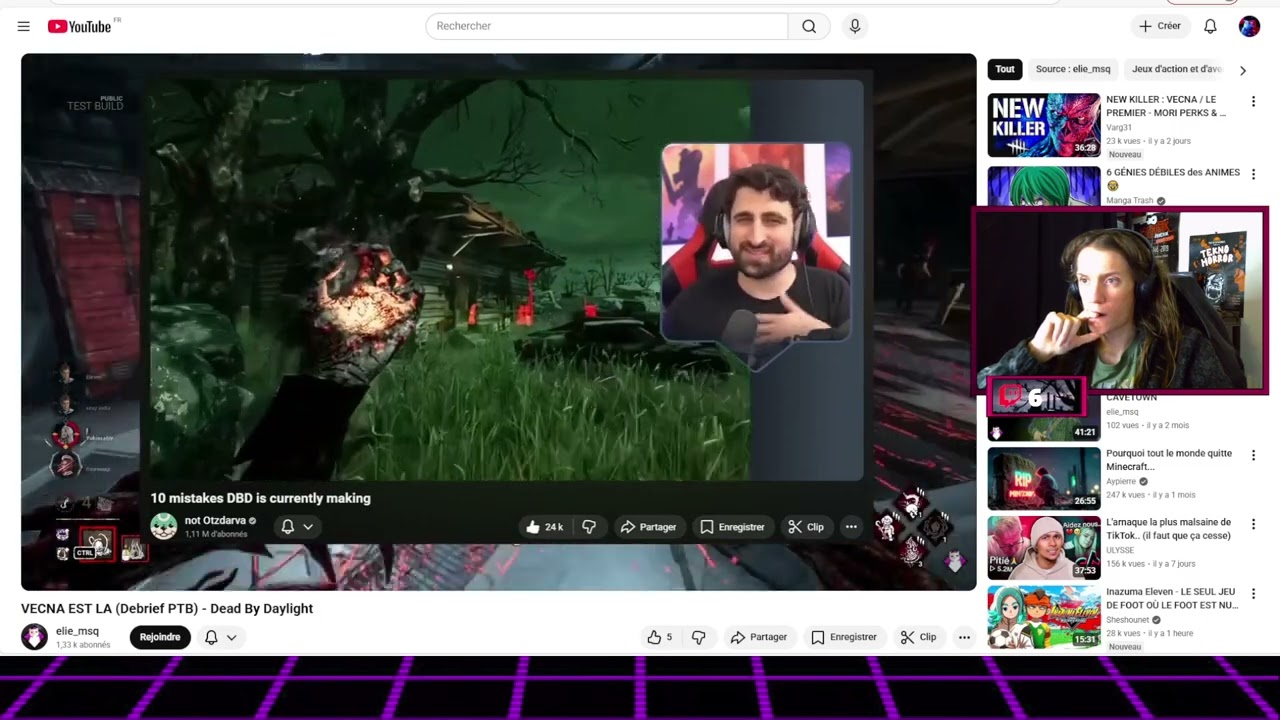This screenshot has height=720, width=1280.
Task: Open elie_msq notification bell dropdown
Action: click(x=221, y=637)
